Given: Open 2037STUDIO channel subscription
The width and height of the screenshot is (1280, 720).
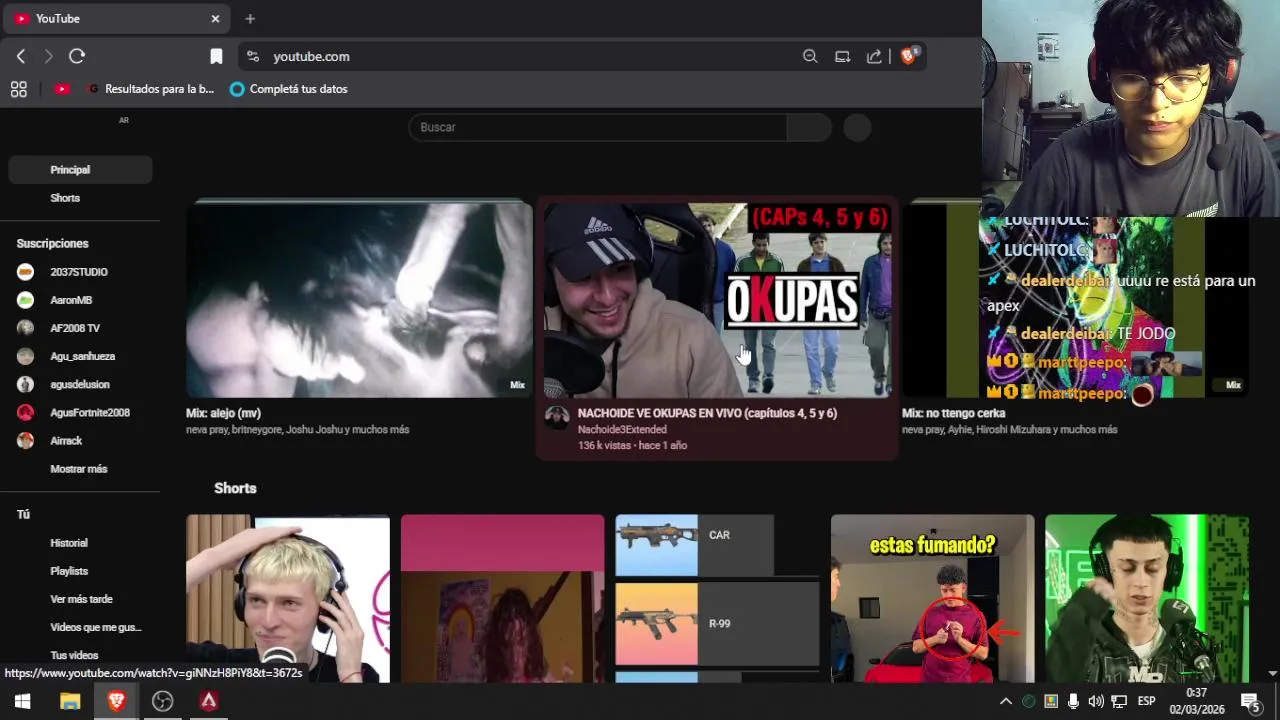Looking at the screenshot, I should (x=80, y=272).
